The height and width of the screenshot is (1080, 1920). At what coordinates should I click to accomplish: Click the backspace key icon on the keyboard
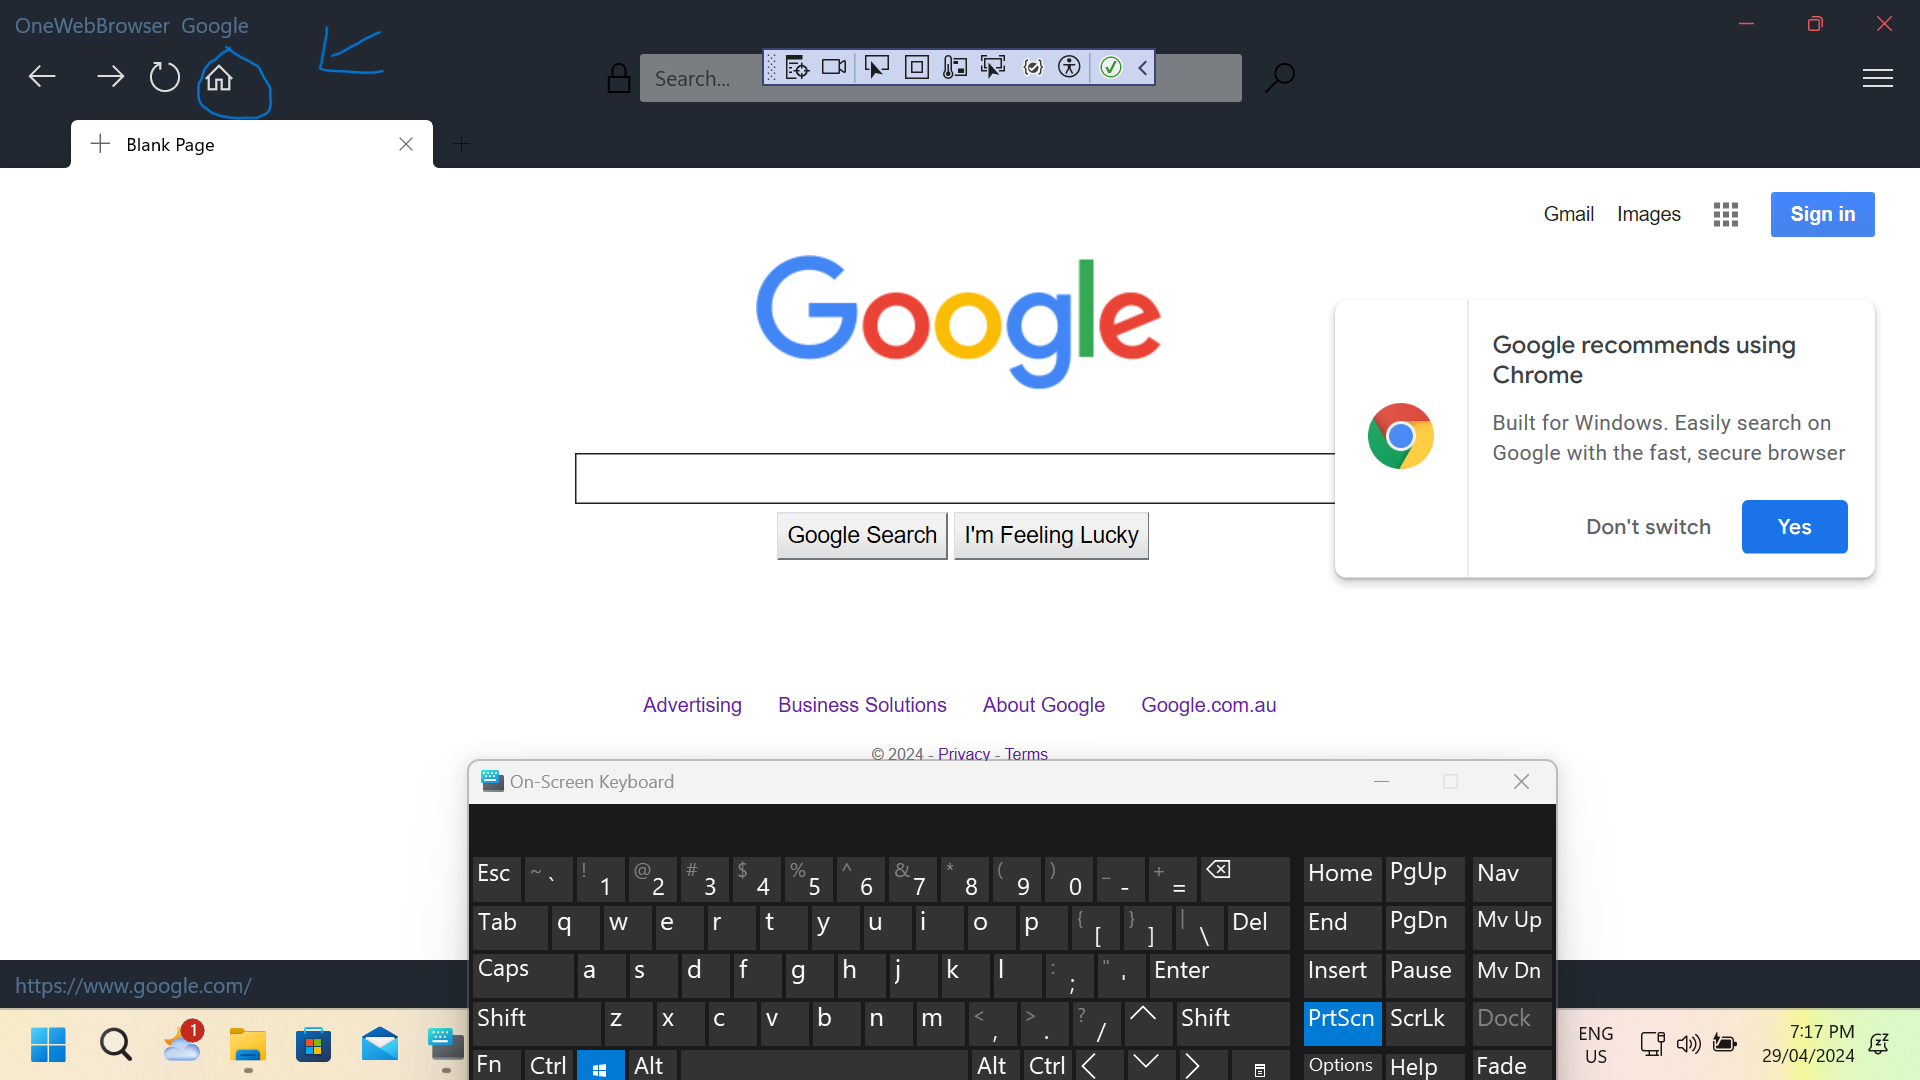[x=1244, y=878]
